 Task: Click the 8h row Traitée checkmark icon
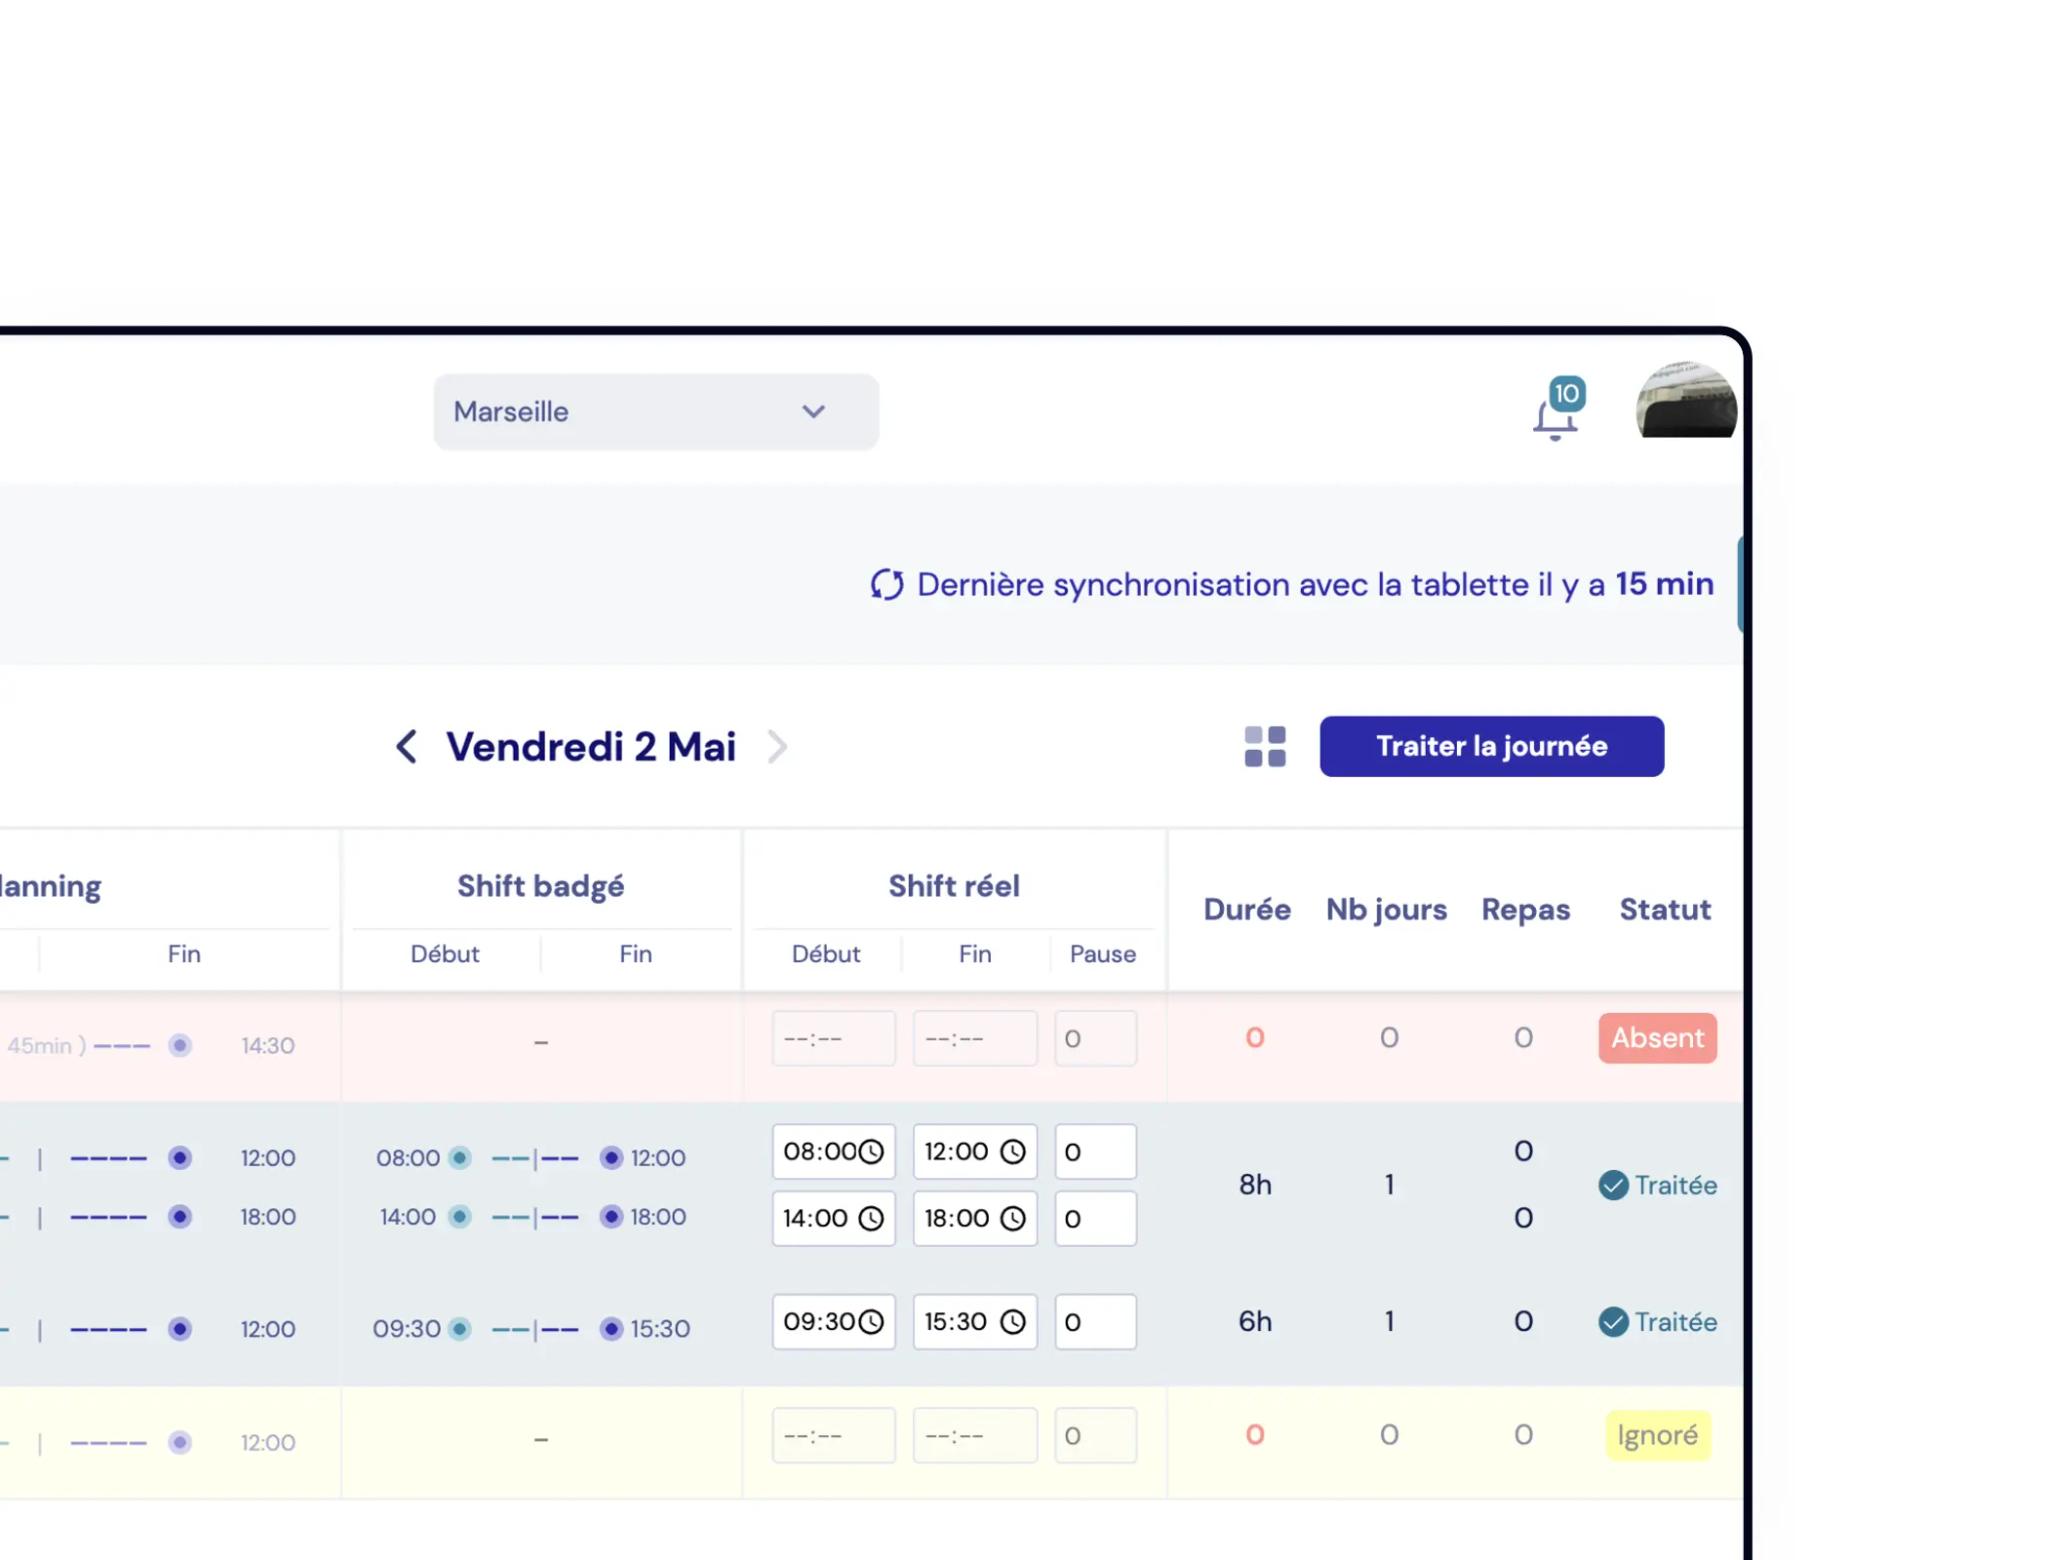click(1613, 1185)
